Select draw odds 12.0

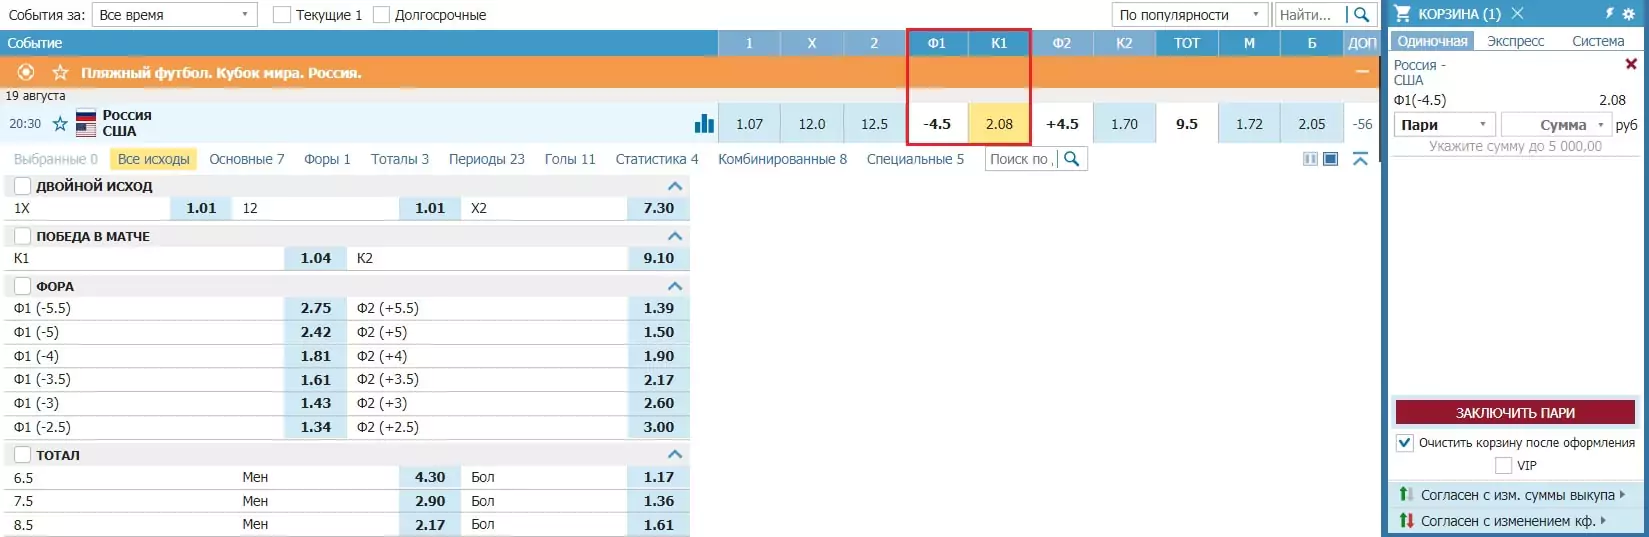pyautogui.click(x=812, y=124)
